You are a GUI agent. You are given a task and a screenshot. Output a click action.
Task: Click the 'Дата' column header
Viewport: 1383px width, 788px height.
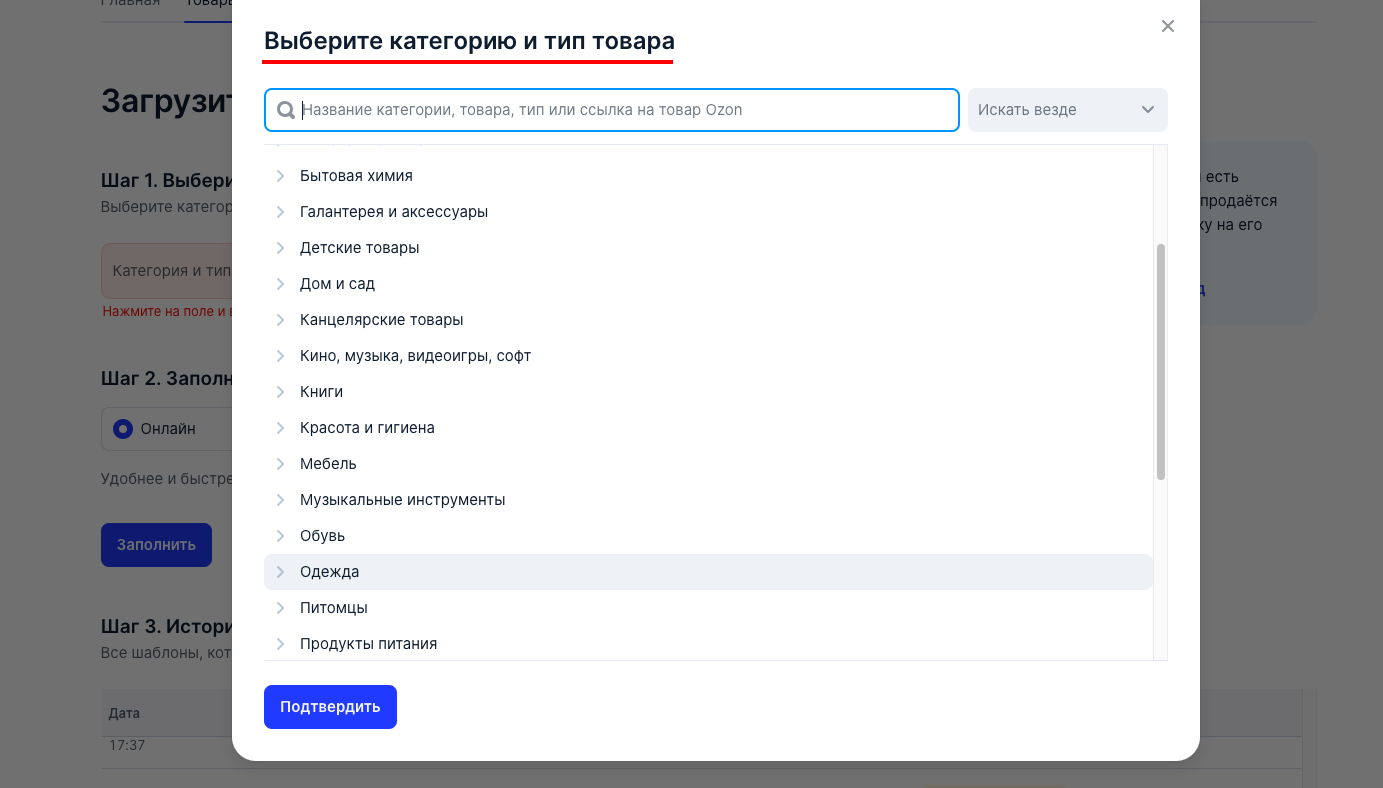[124, 714]
